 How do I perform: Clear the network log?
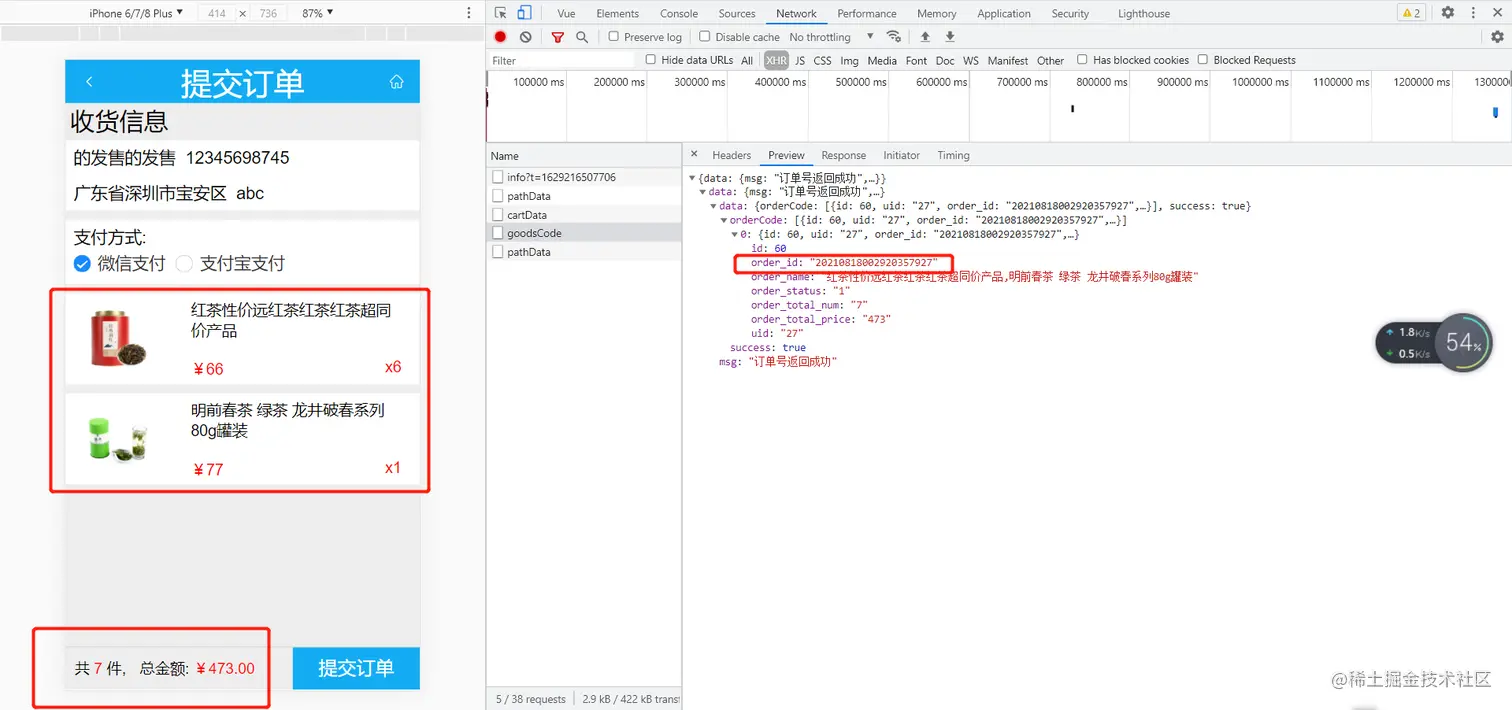pos(525,37)
